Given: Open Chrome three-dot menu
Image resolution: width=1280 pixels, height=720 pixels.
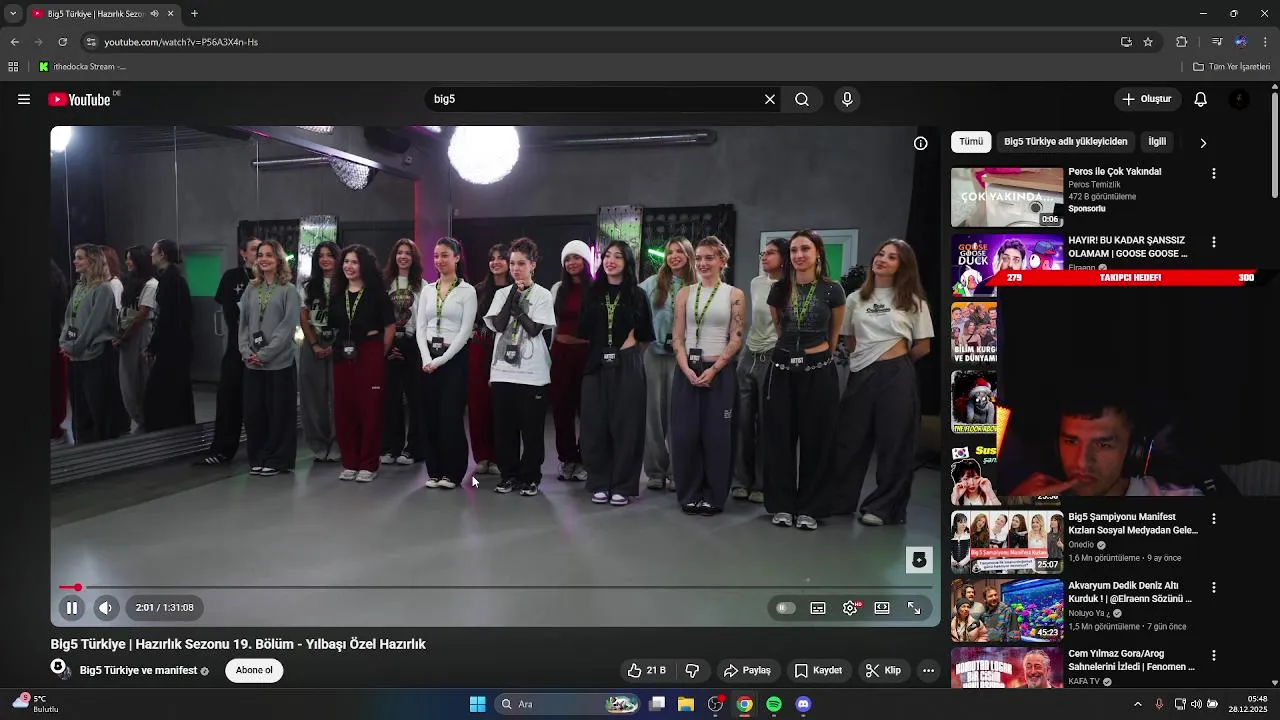Looking at the screenshot, I should coord(1265,42).
